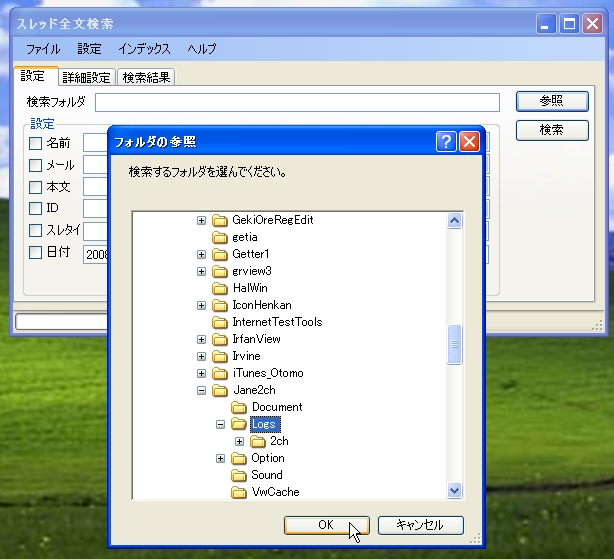Click the GekiOreRegEdit folder icon
Viewport: 614px width, 559px height.
220,221
